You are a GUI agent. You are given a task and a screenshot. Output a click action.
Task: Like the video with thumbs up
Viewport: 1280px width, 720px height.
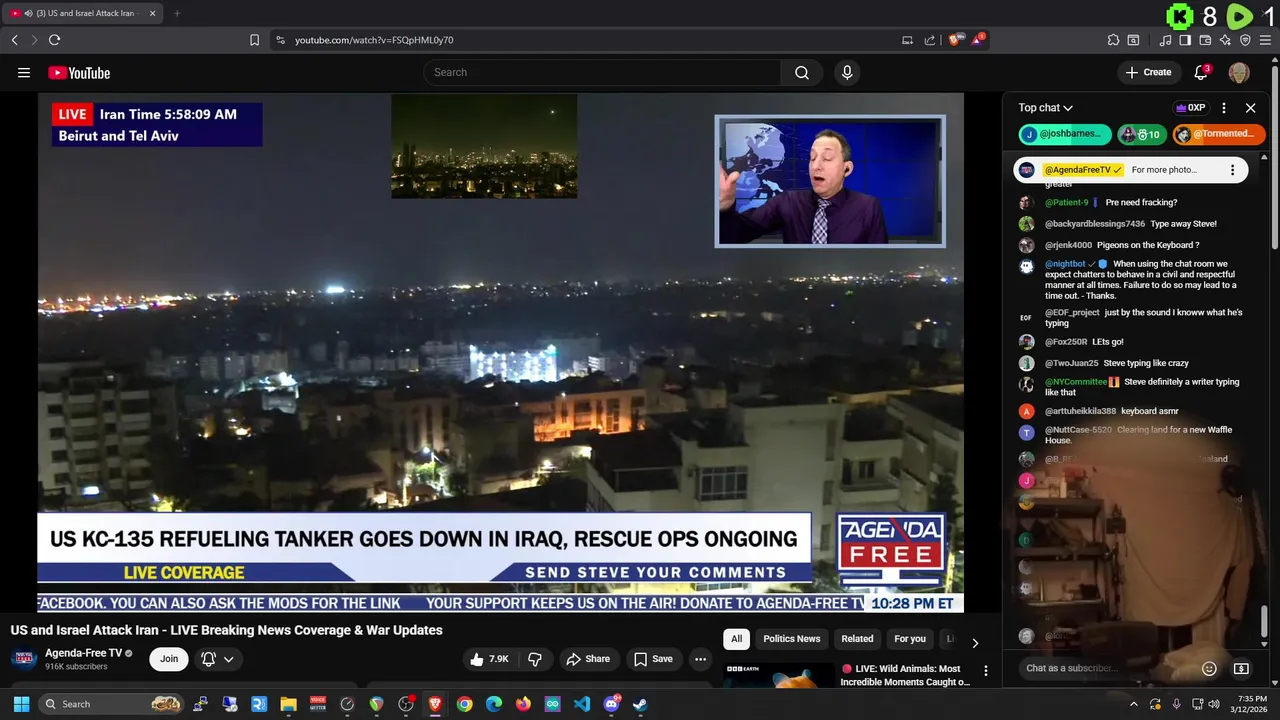pyautogui.click(x=490, y=659)
